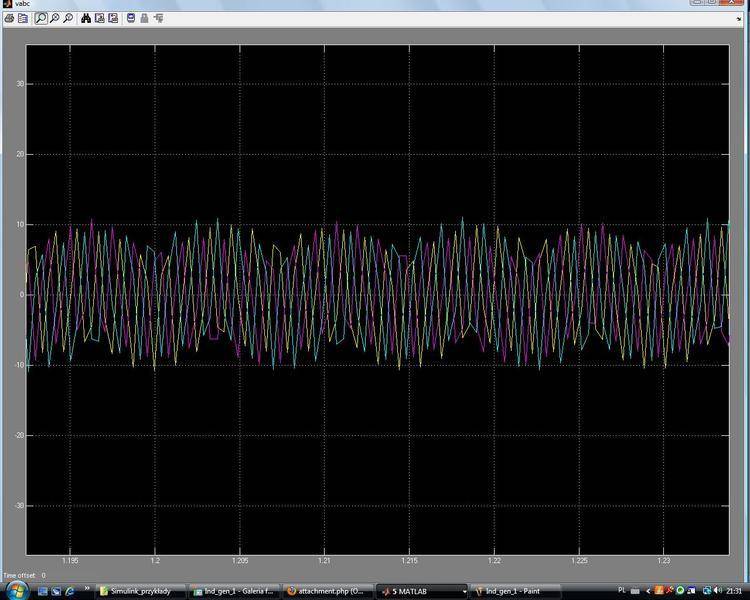750x600 pixels.
Task: Click the lock axes selection icon
Action: [x=144, y=18]
